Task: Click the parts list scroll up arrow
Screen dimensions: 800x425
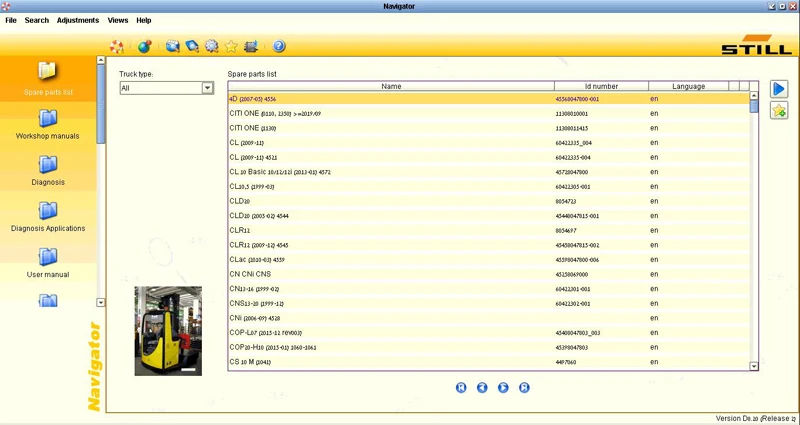Action: click(754, 95)
